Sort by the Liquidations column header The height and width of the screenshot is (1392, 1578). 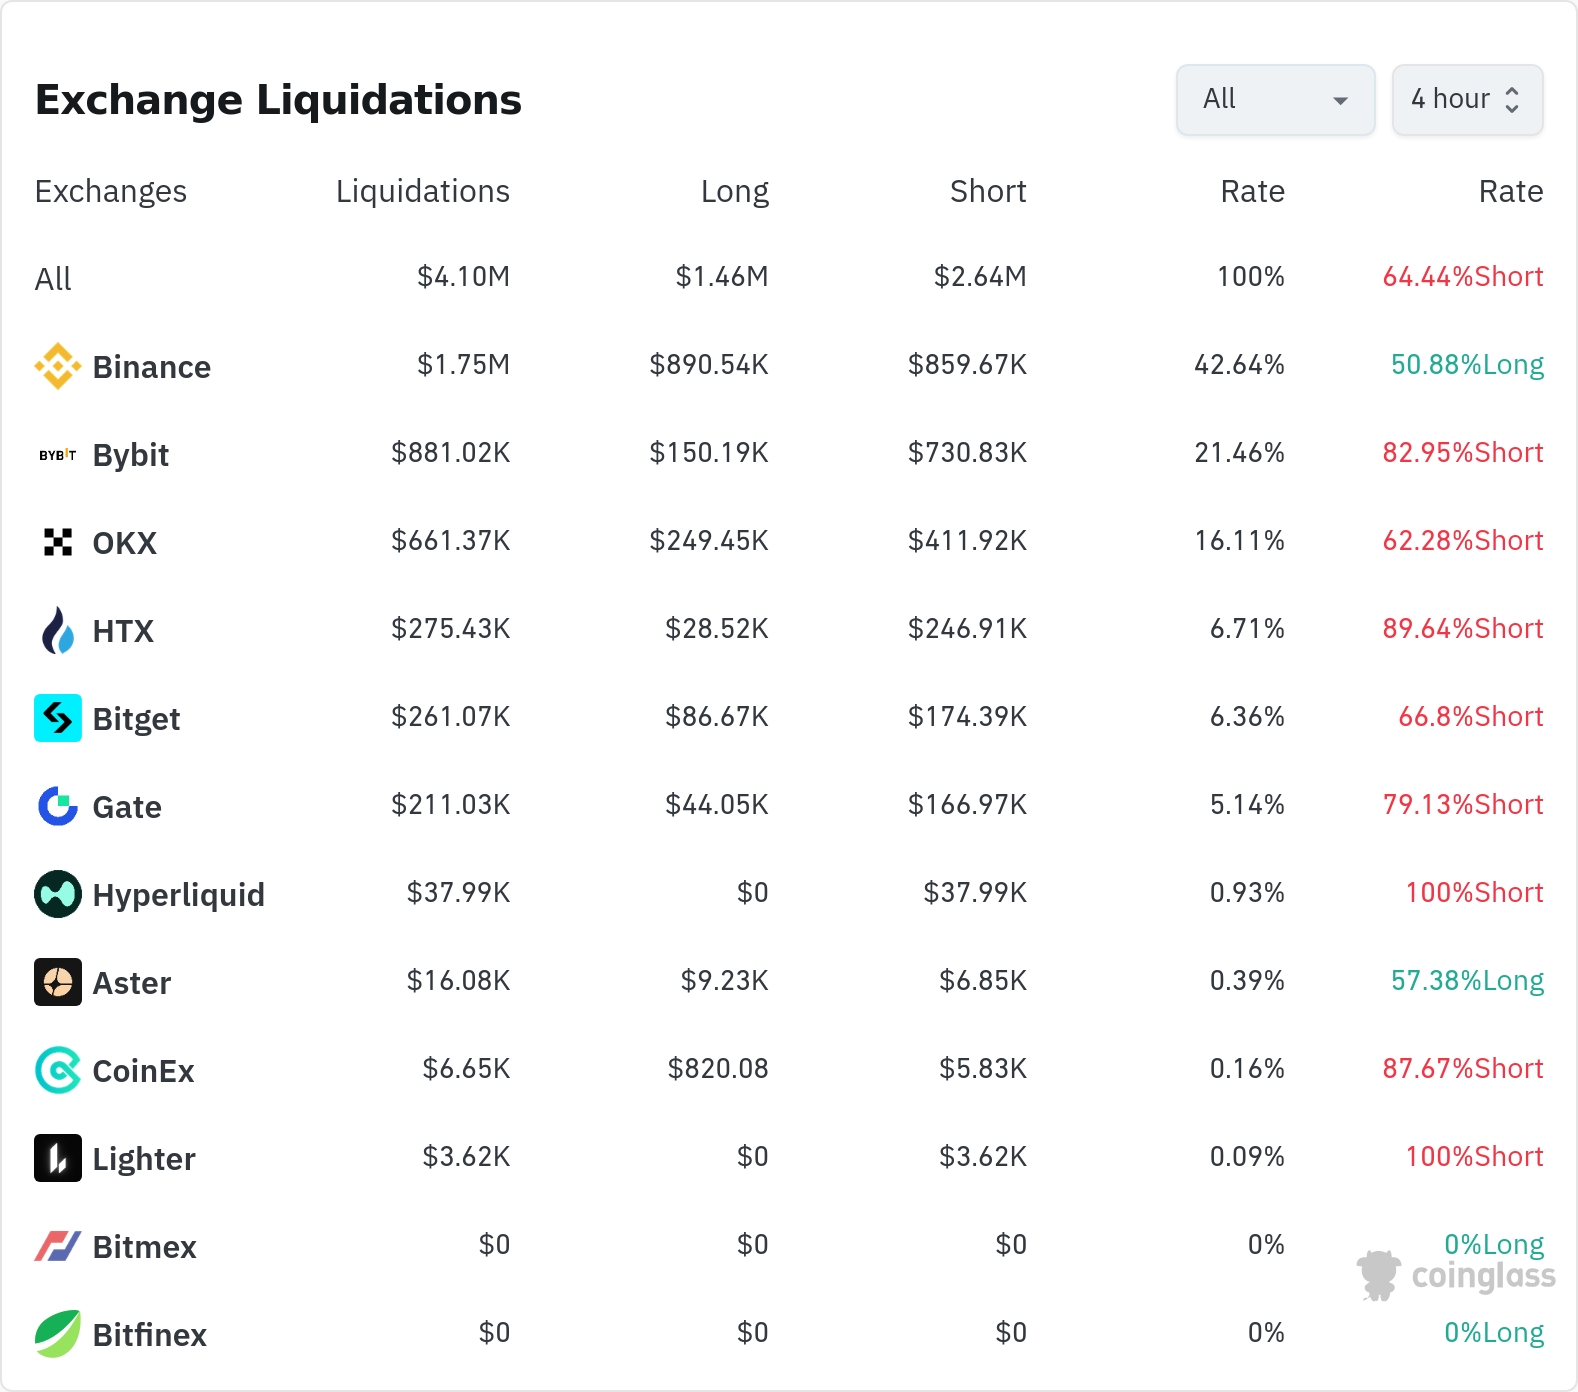[x=422, y=191]
